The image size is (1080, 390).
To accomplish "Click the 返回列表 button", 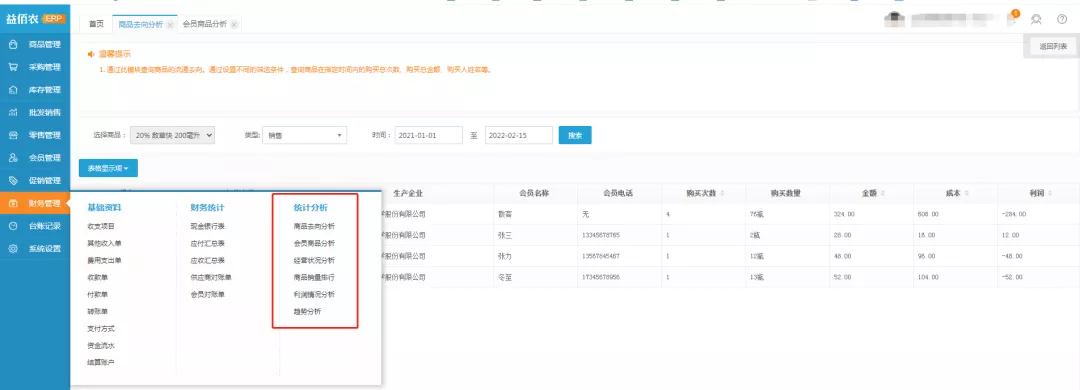I will coord(1053,46).
